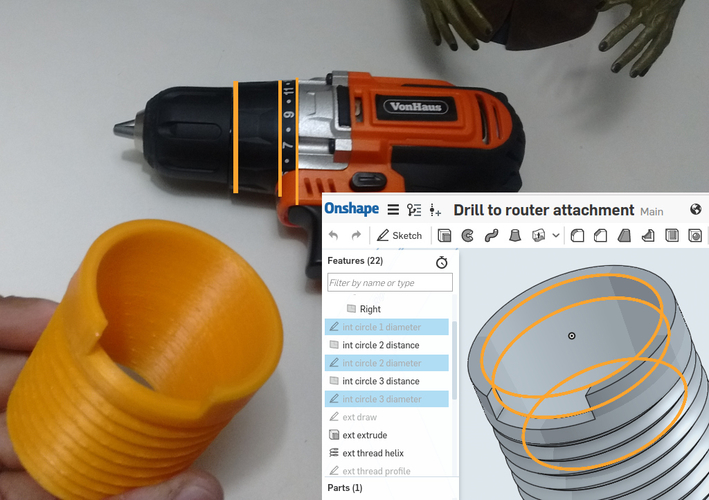Open the versions and history graph icon
This screenshot has height=500, width=709.
point(414,210)
